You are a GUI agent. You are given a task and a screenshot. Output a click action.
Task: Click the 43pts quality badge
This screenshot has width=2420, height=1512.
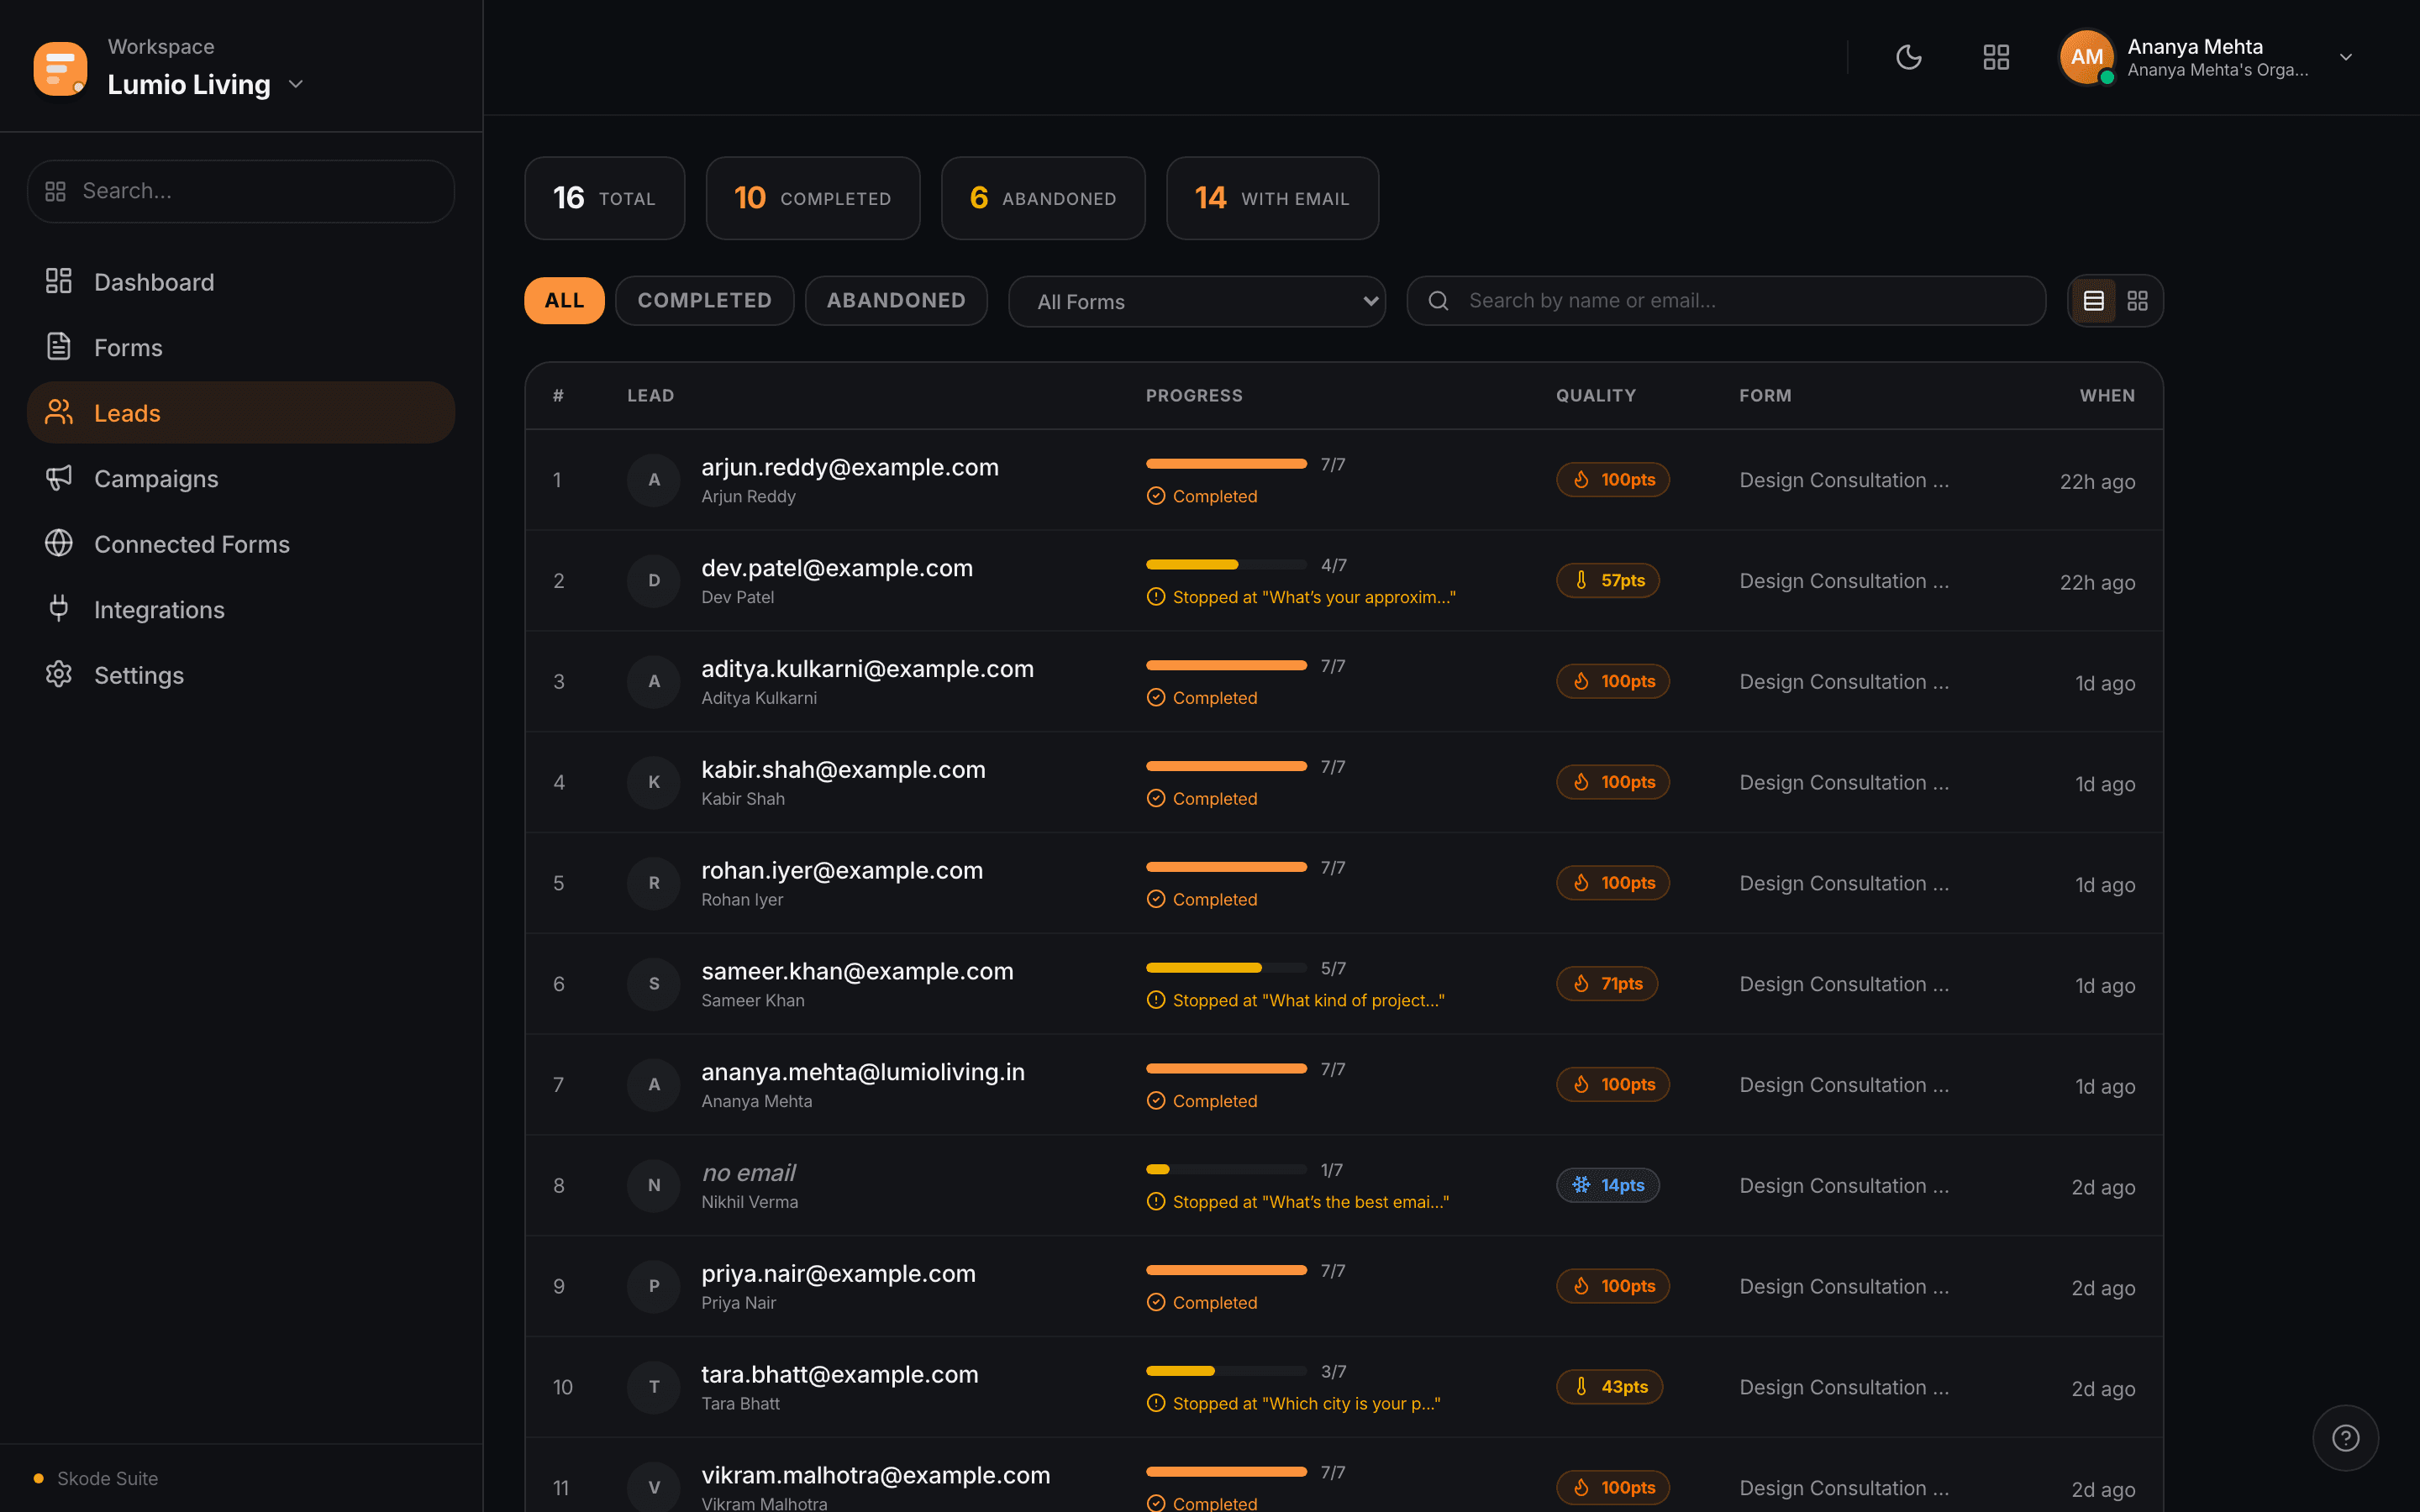[x=1609, y=1387]
